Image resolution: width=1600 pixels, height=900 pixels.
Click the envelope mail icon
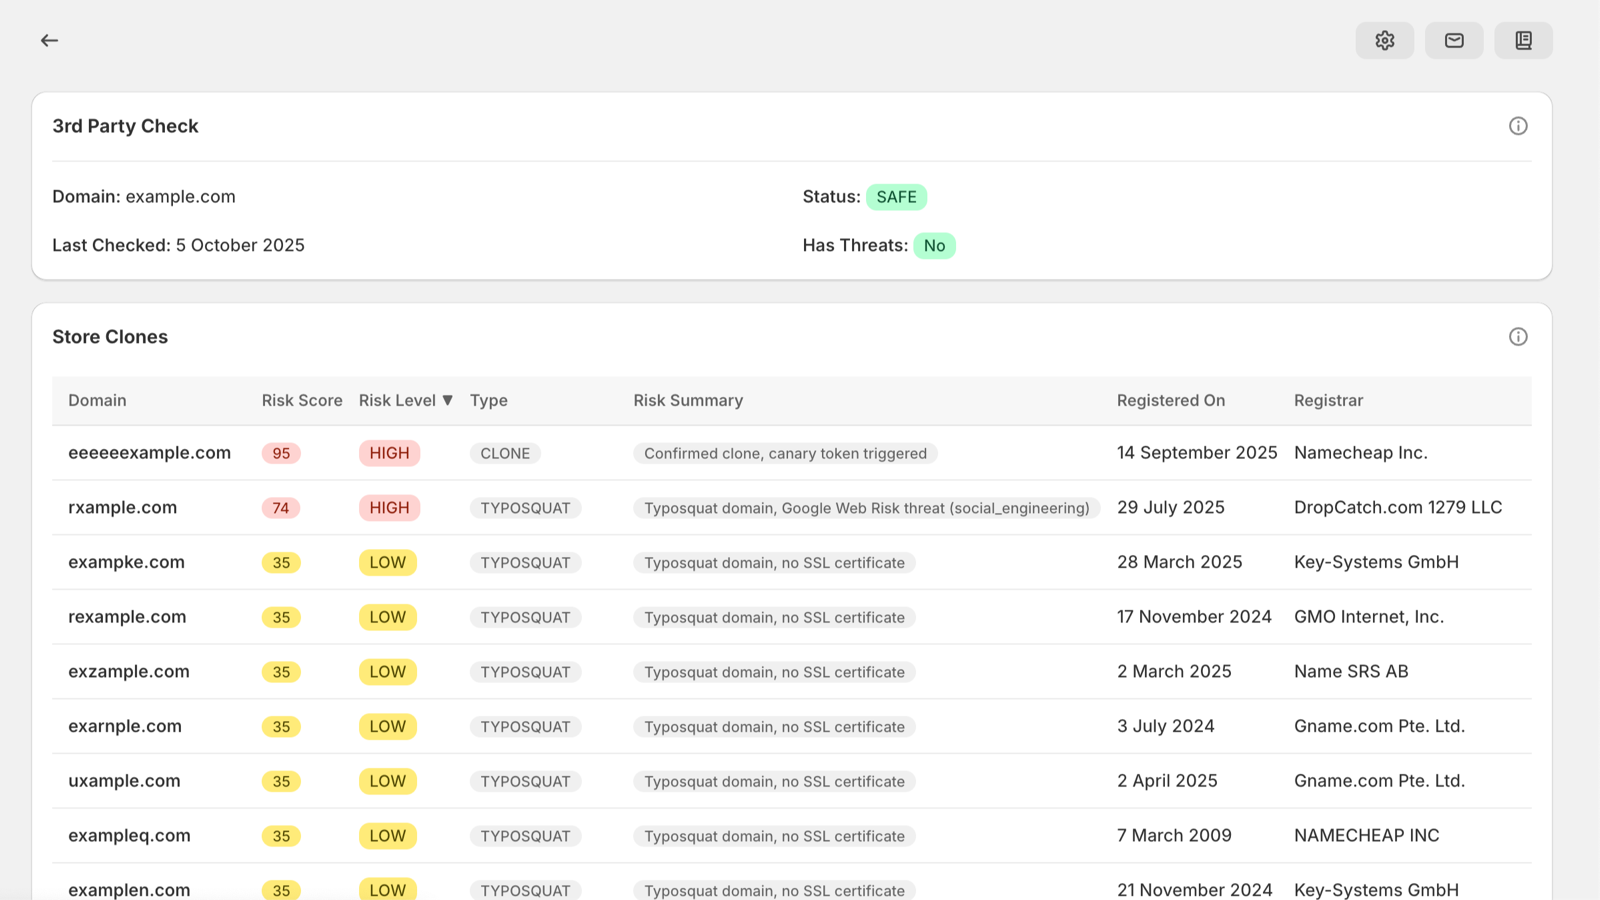pos(1454,40)
